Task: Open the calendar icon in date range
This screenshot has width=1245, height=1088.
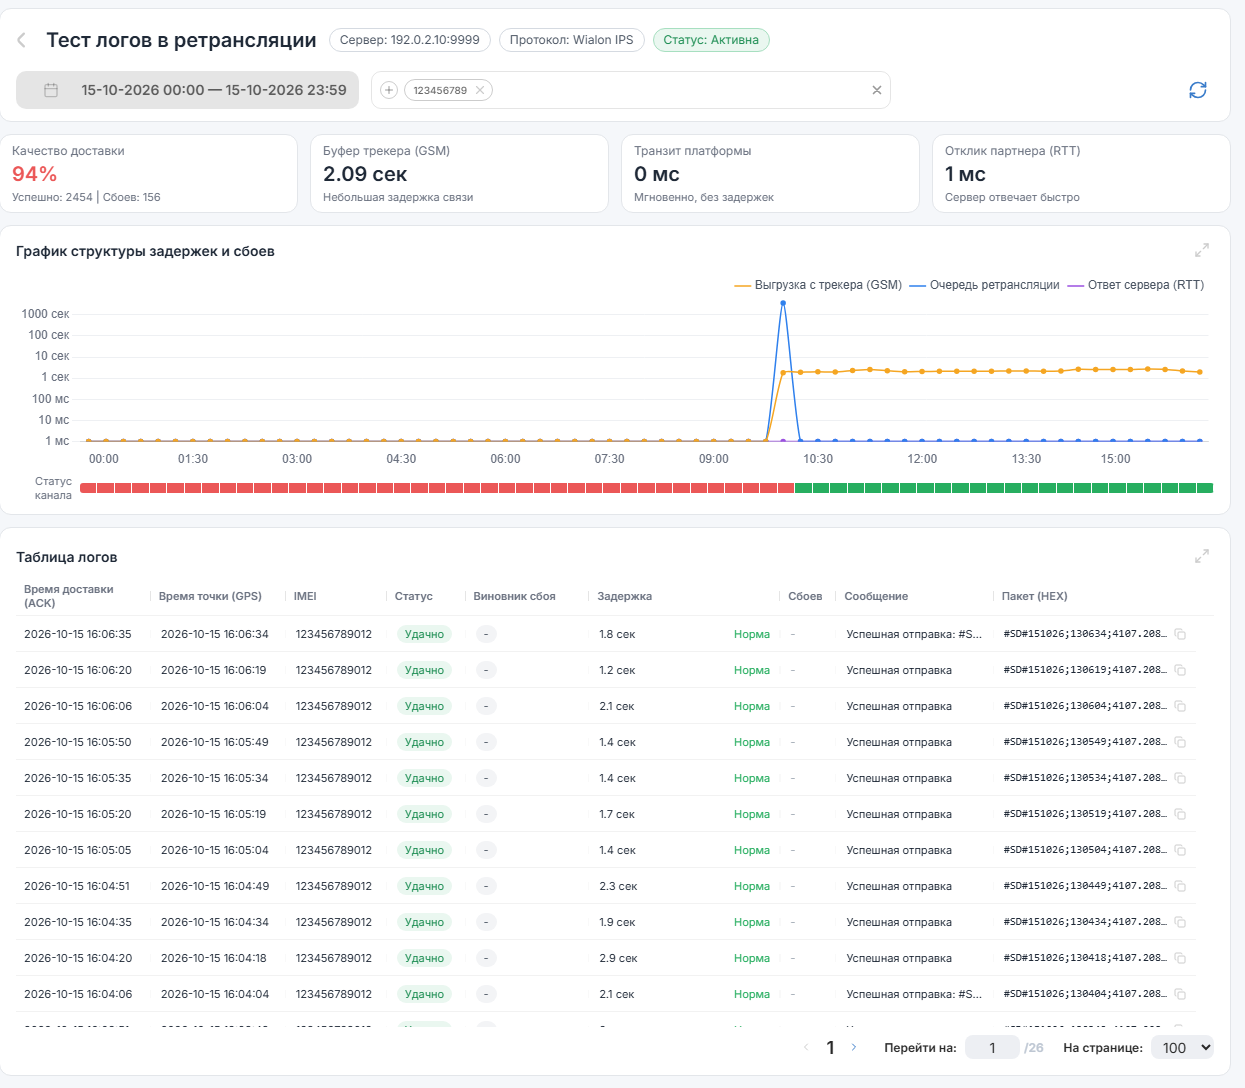Action: click(x=51, y=90)
